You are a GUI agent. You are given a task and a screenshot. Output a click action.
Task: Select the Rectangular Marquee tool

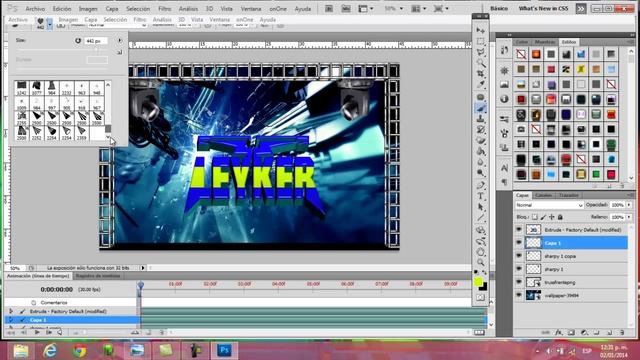point(481,41)
